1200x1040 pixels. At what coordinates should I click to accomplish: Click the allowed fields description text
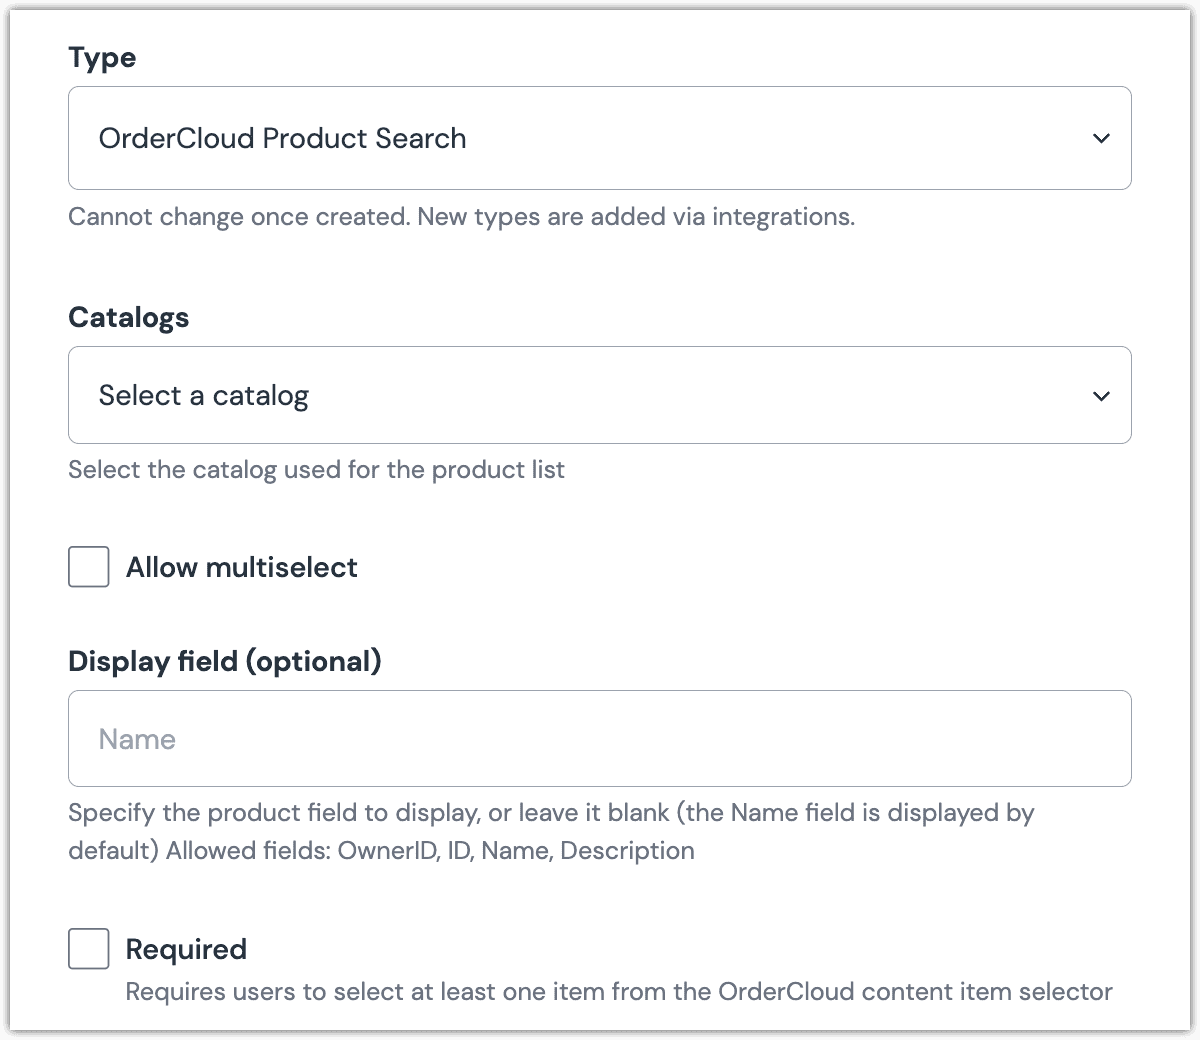[550, 831]
